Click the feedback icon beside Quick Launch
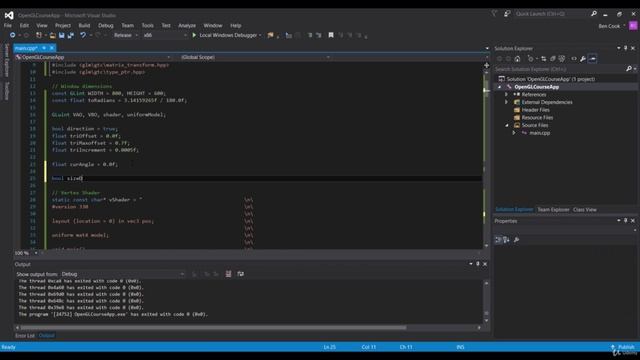The image size is (640, 360). (x=507, y=14)
